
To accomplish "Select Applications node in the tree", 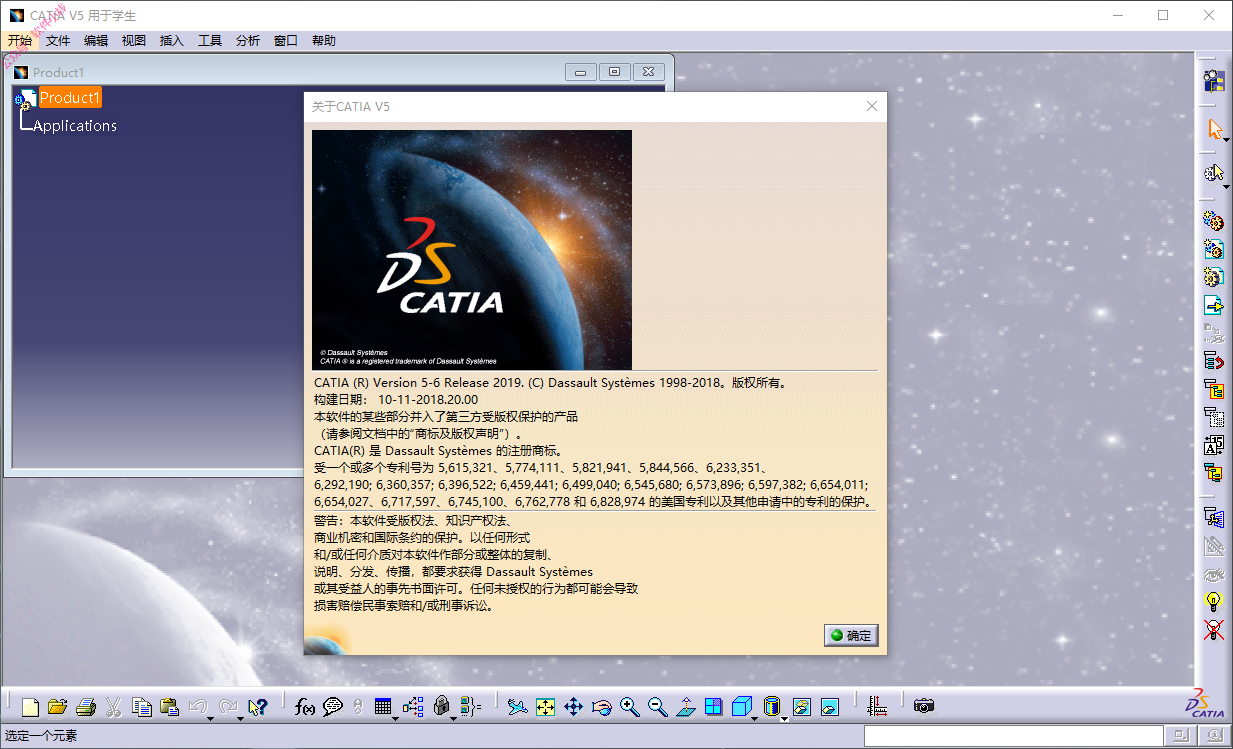I will pyautogui.click(x=75, y=126).
